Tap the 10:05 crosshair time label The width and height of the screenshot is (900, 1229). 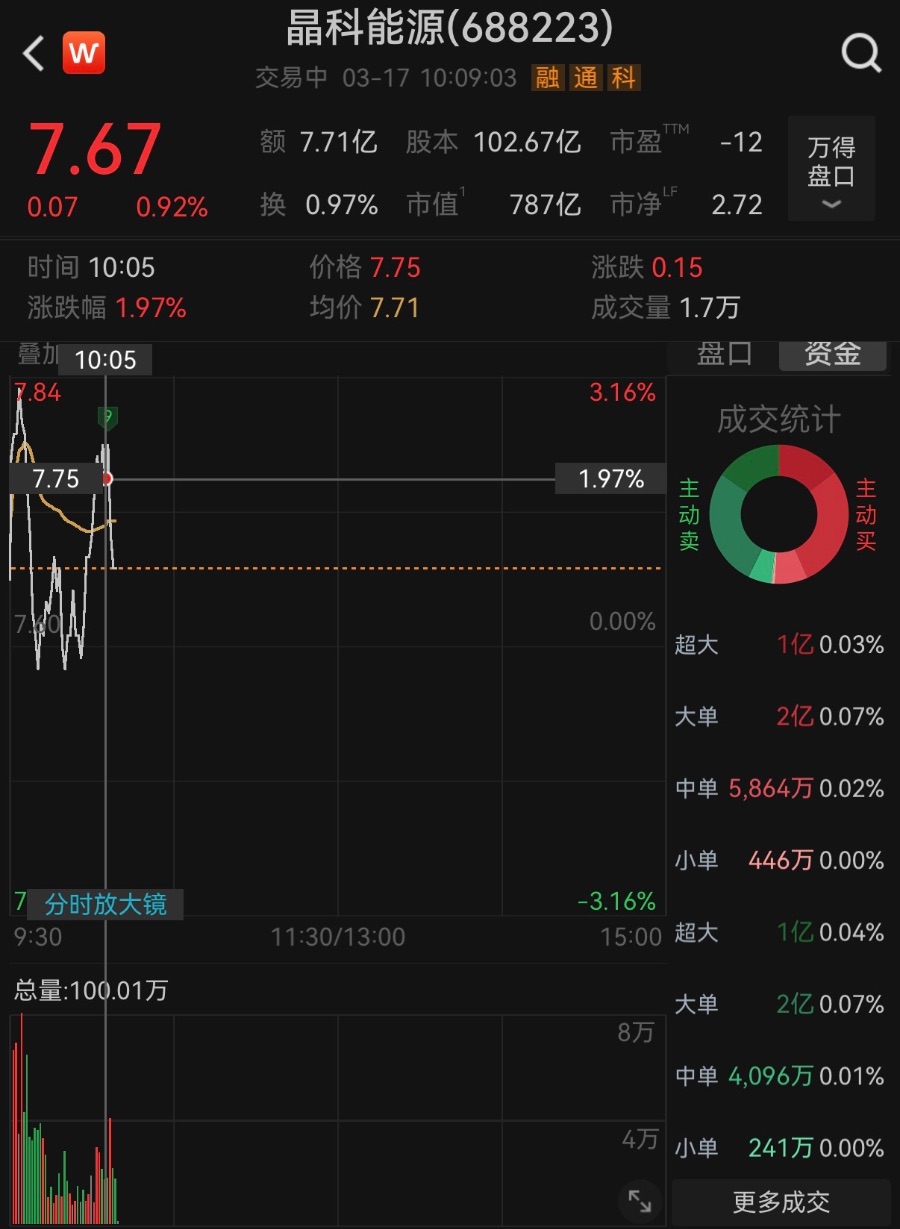tap(105, 359)
